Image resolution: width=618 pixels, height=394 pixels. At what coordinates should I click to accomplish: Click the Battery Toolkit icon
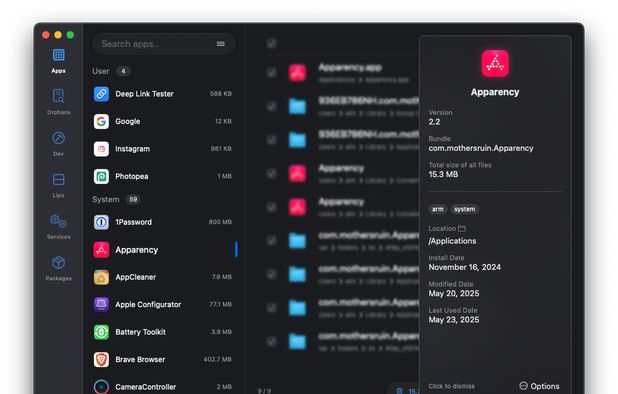(101, 332)
